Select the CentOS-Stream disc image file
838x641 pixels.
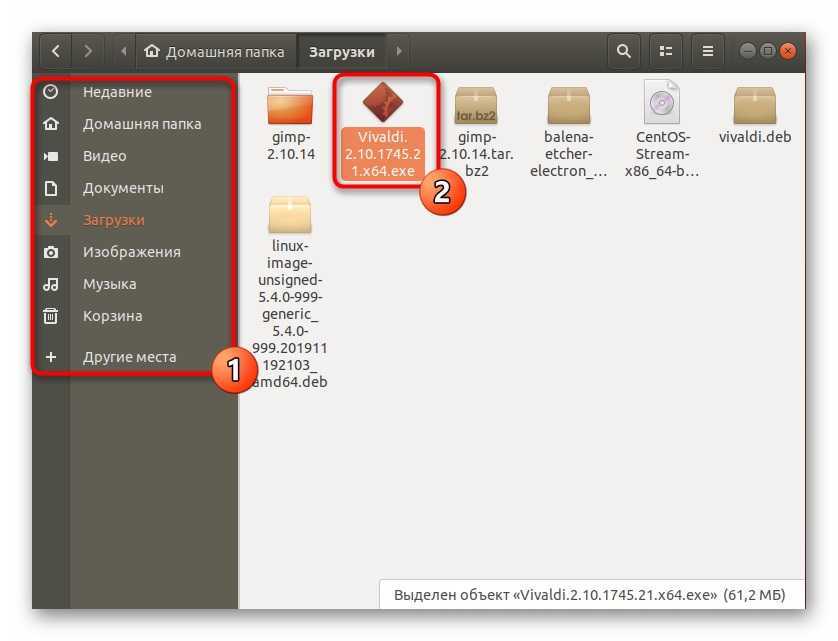point(662,103)
